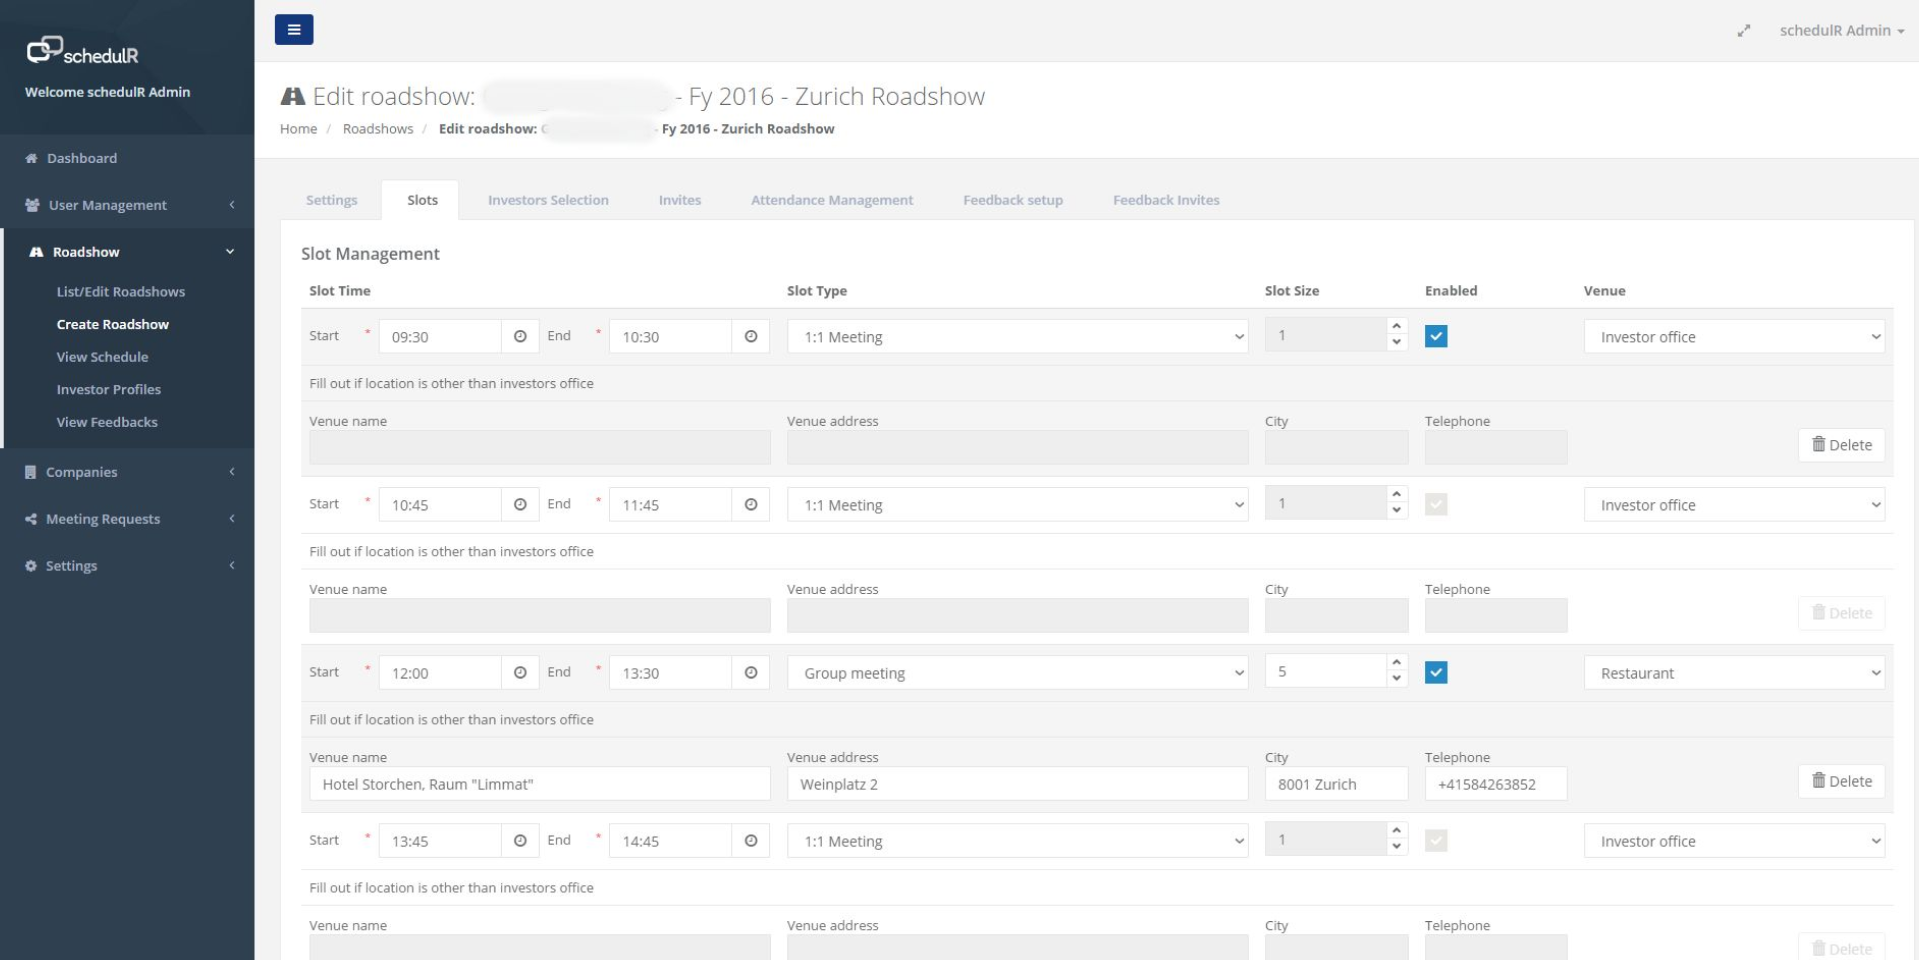Click the Venue name field containing Hotel Storchen
1919x960 pixels.
539,784
